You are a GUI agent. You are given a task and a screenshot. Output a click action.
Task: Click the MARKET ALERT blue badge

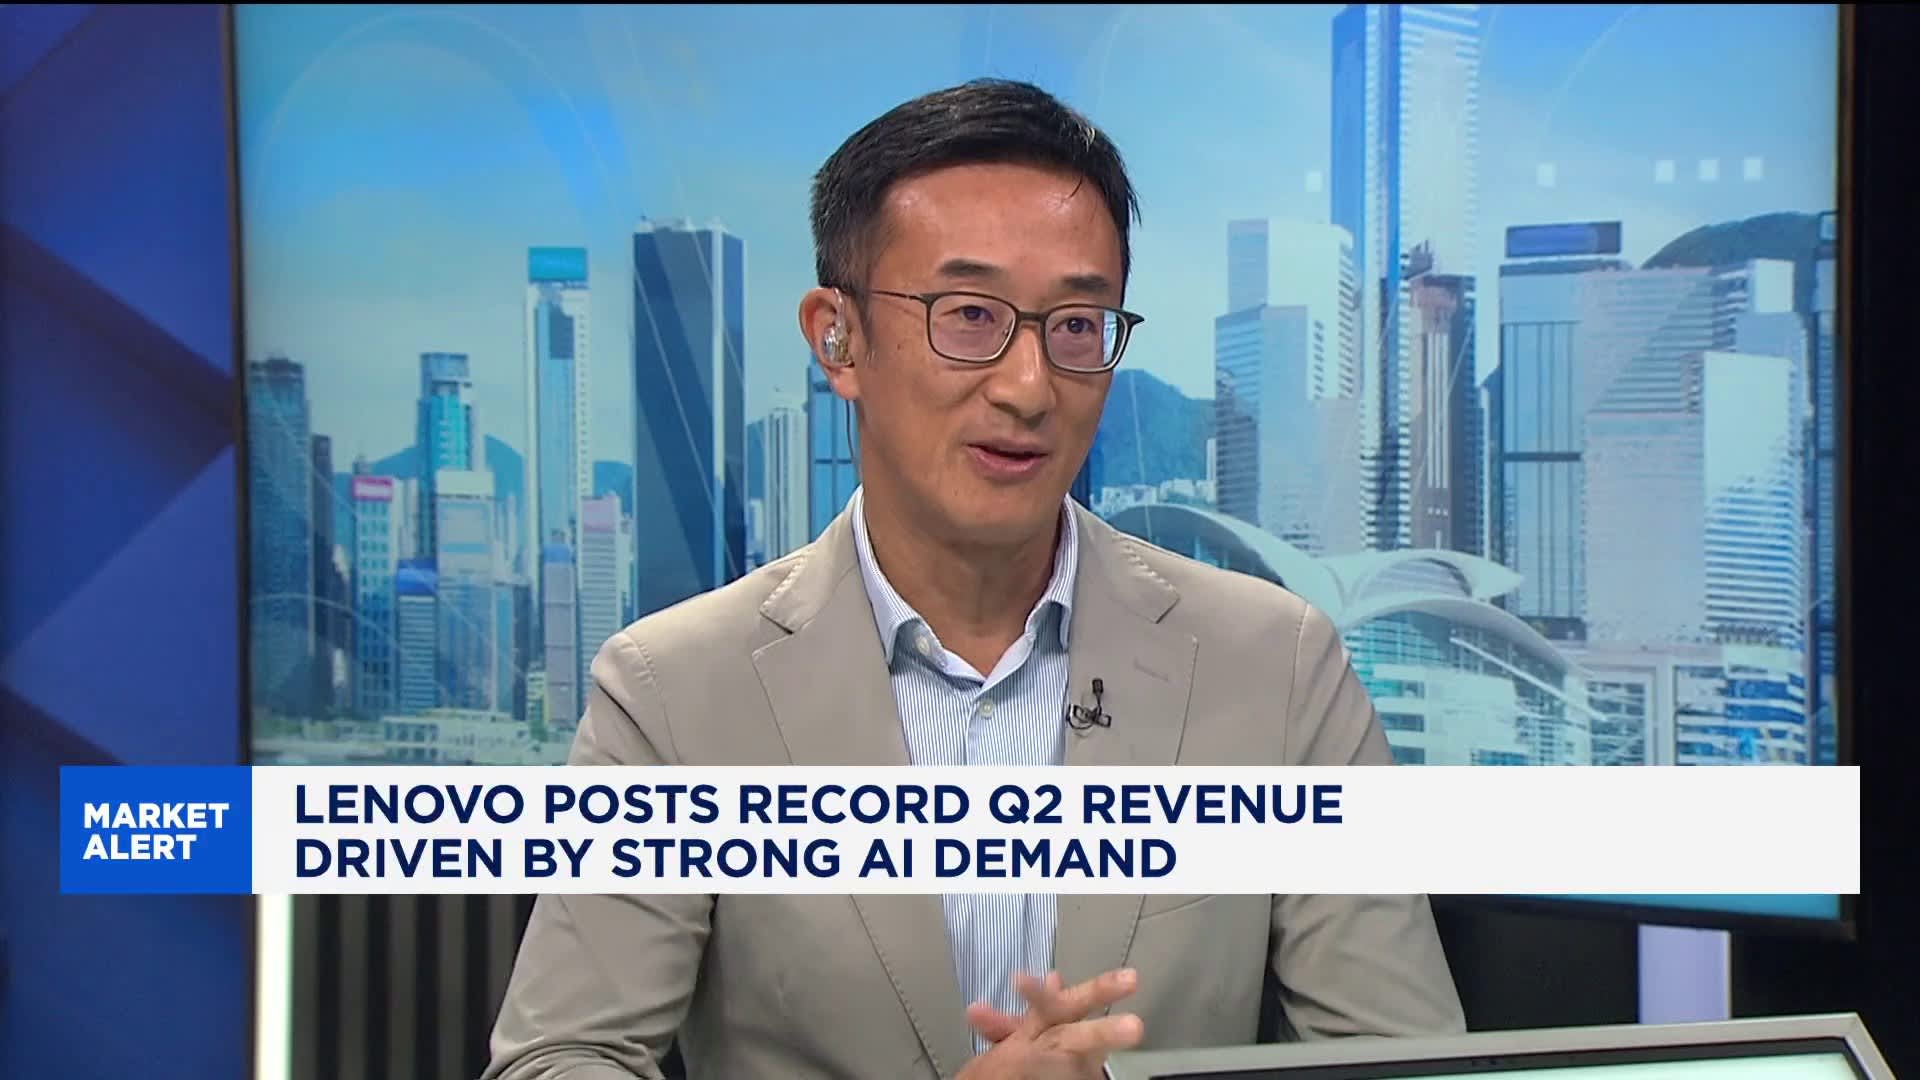(155, 830)
